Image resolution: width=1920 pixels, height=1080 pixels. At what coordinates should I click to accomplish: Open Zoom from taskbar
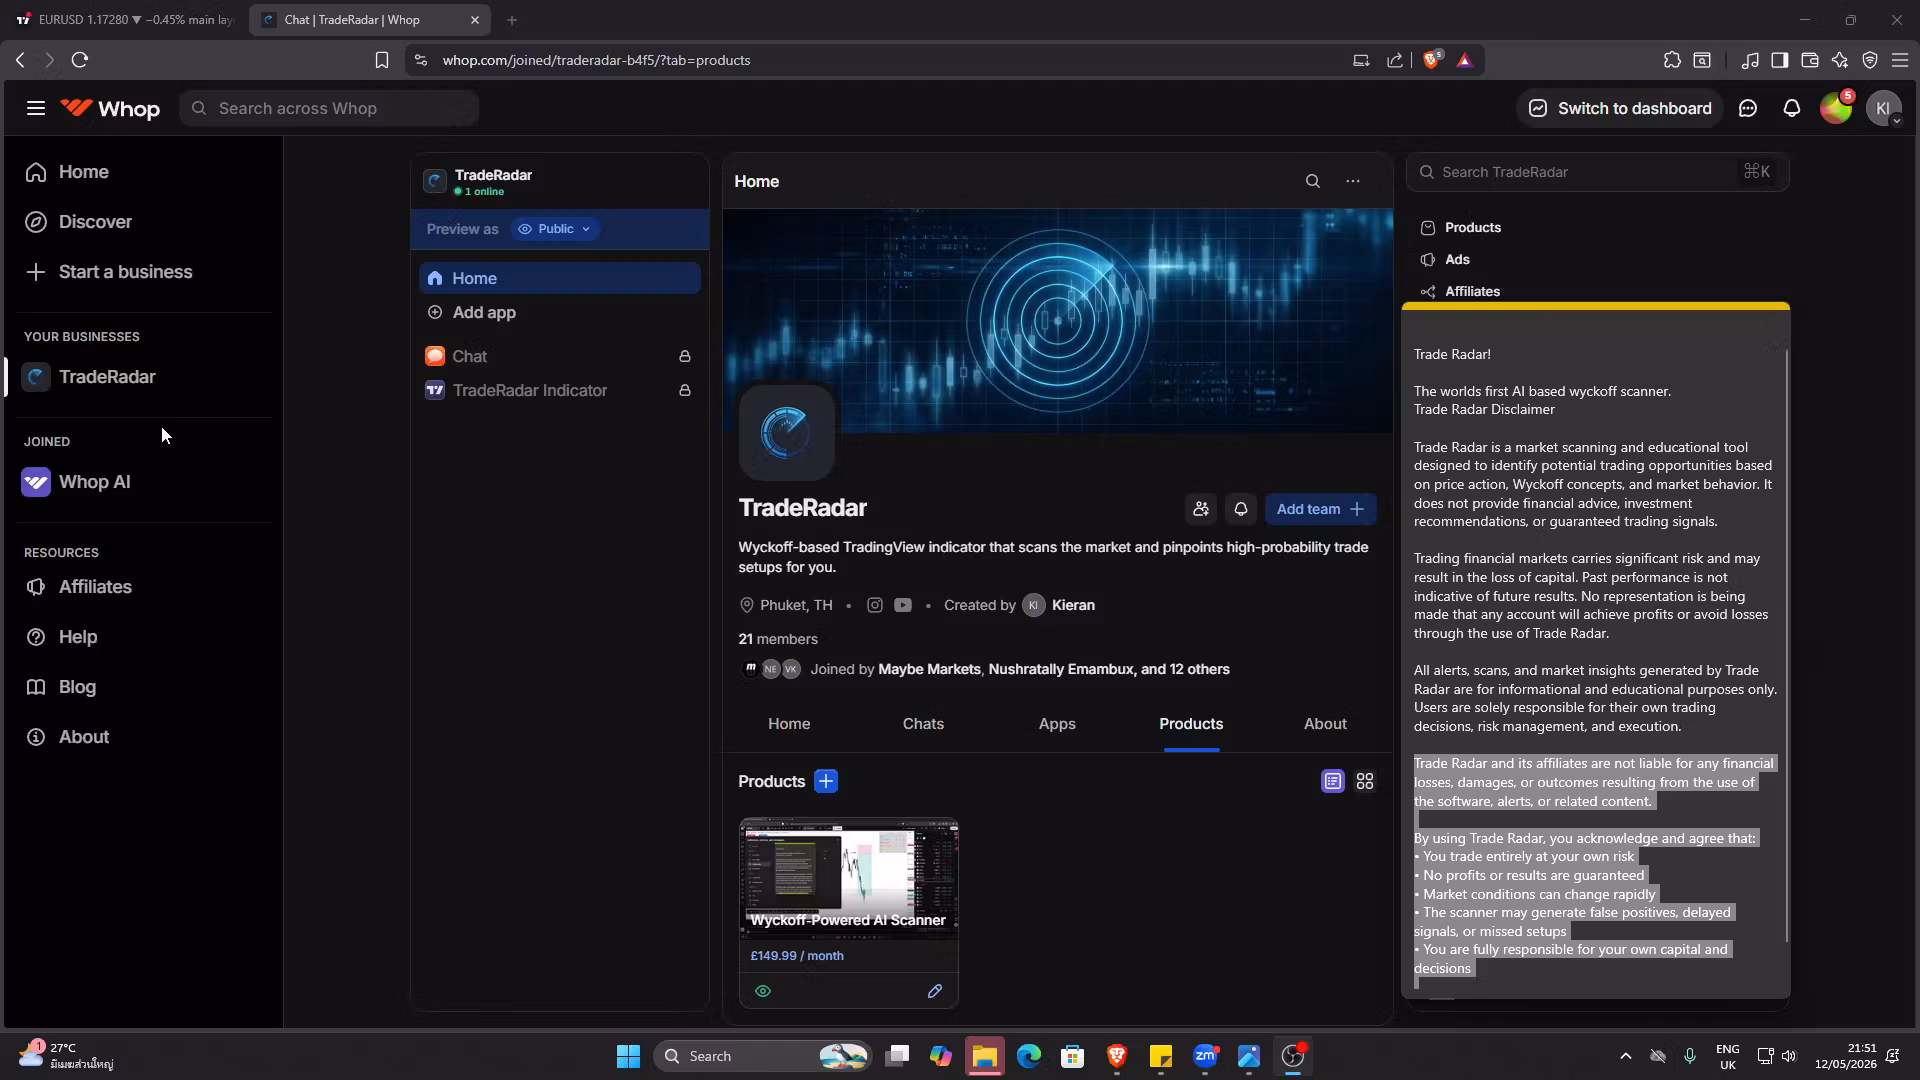click(x=1205, y=1056)
